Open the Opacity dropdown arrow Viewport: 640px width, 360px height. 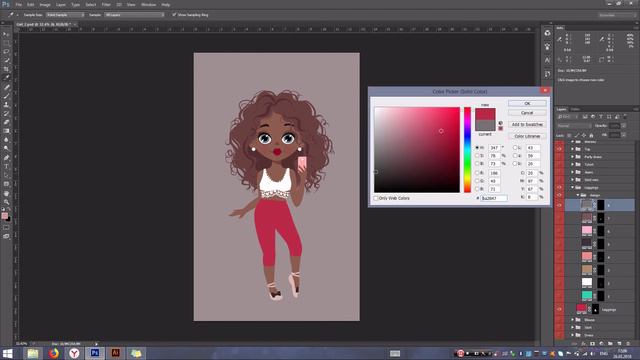[x=624, y=126]
